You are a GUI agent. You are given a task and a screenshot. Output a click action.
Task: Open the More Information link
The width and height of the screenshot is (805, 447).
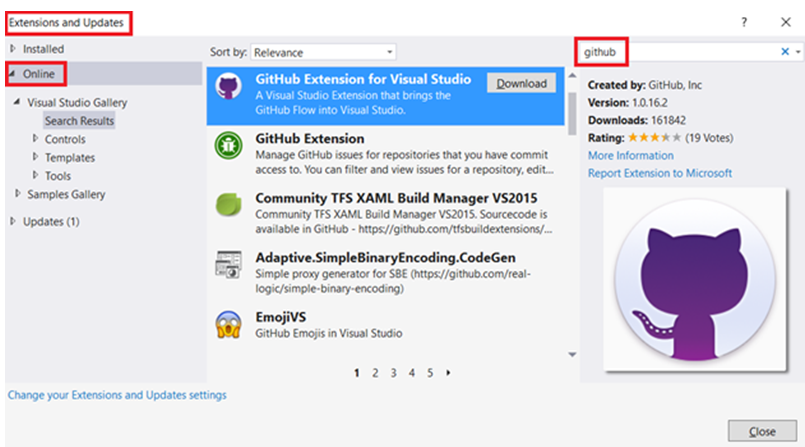click(630, 156)
